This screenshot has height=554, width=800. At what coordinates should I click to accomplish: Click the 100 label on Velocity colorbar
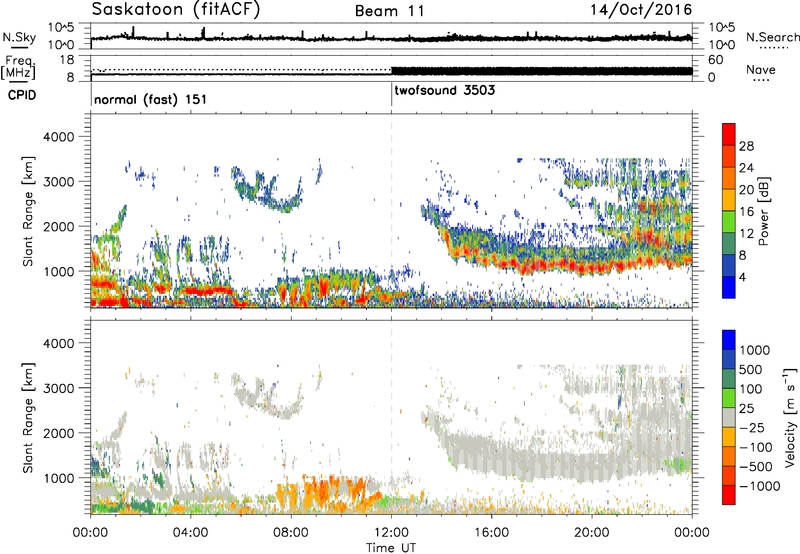click(x=751, y=389)
